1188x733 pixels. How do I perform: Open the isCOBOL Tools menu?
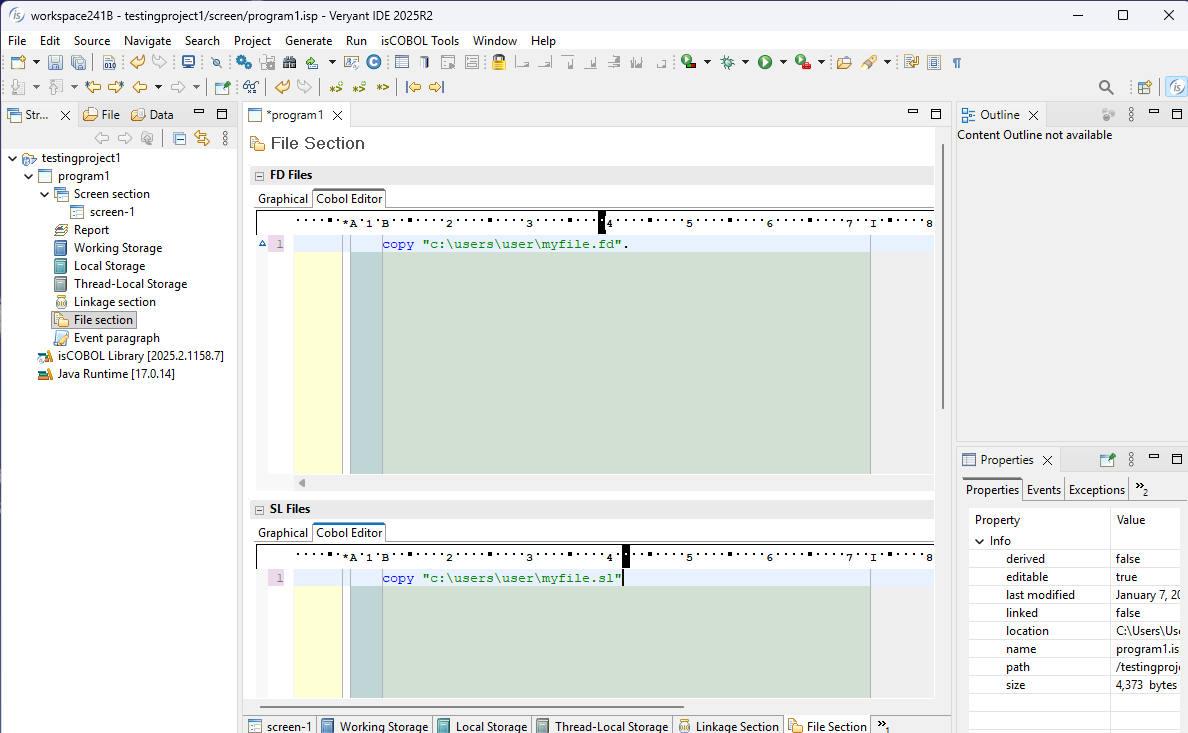[x=419, y=41]
